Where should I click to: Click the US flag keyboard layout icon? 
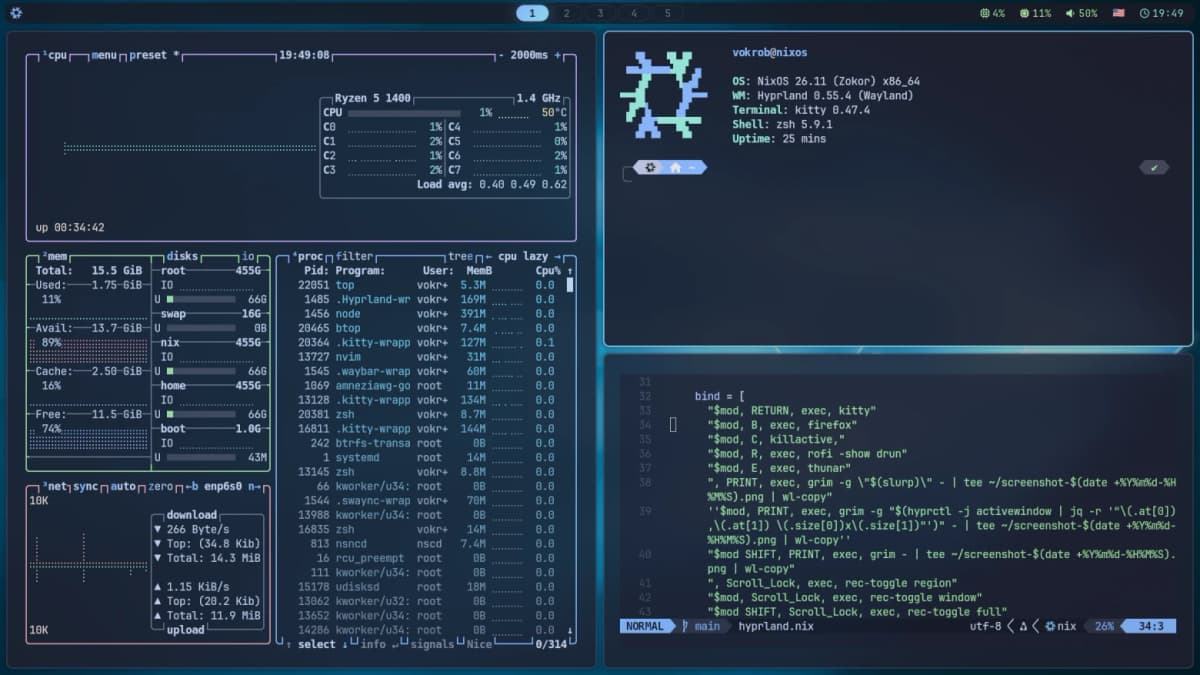(1118, 13)
